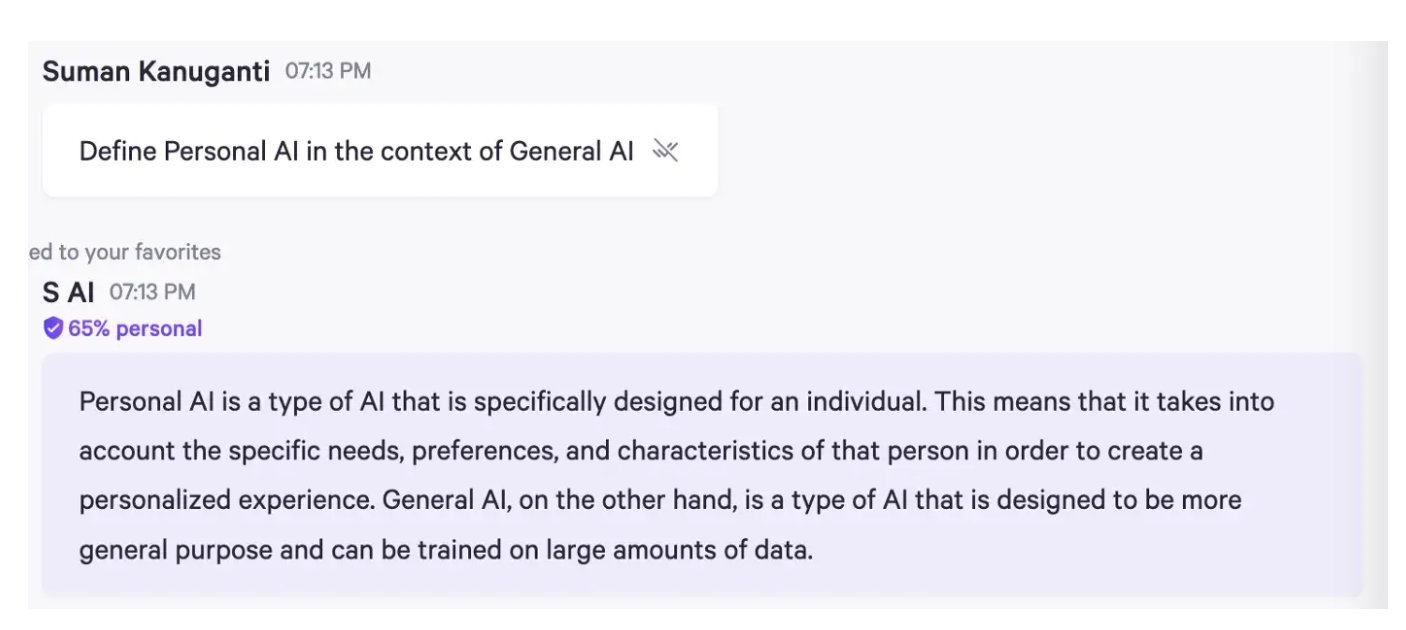This screenshot has height=630, width=1406.
Task: Click the Suman Kanuganti sender name
Action: [156, 71]
